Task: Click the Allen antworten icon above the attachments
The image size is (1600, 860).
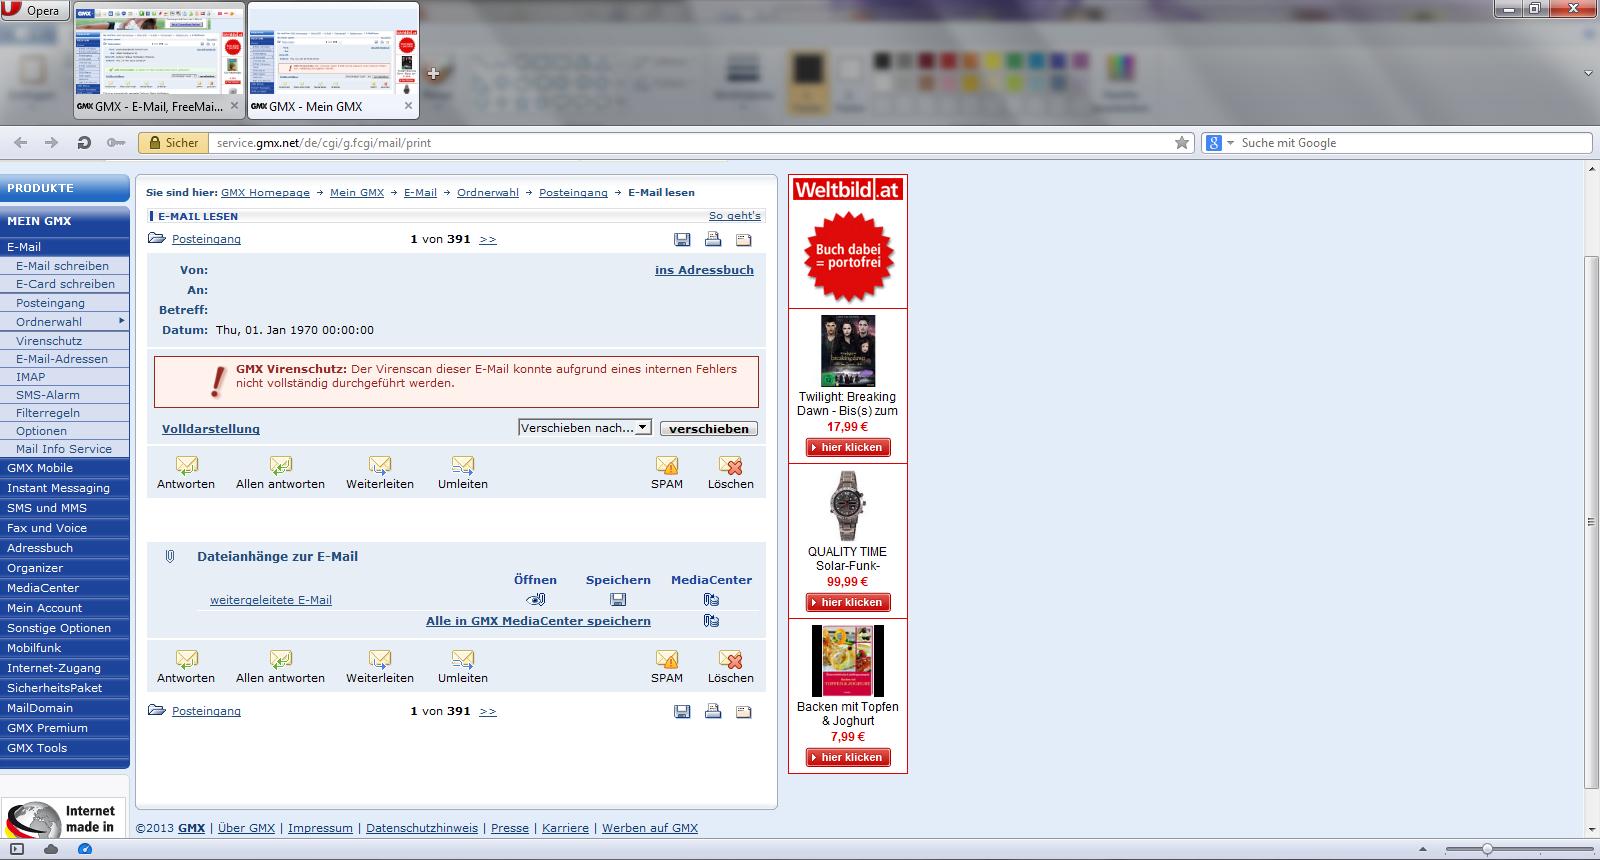Action: pyautogui.click(x=281, y=465)
